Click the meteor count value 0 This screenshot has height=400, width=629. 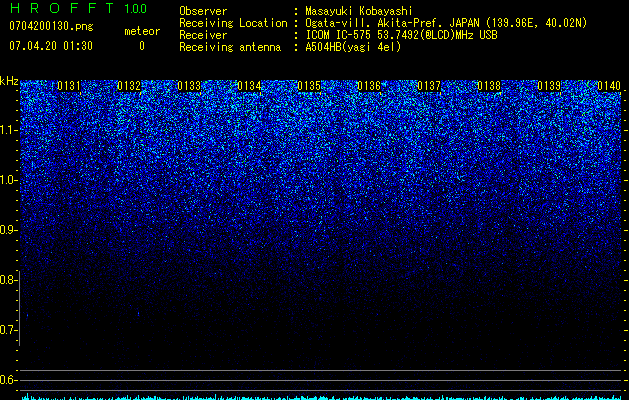coord(142,46)
